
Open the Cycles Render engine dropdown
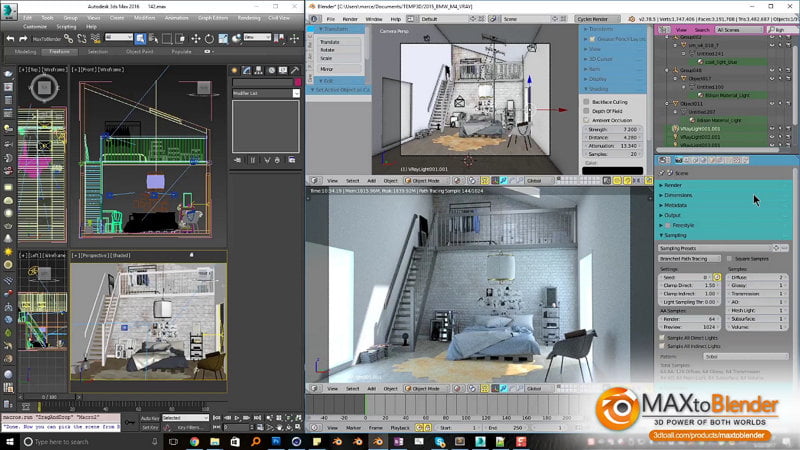(596, 19)
